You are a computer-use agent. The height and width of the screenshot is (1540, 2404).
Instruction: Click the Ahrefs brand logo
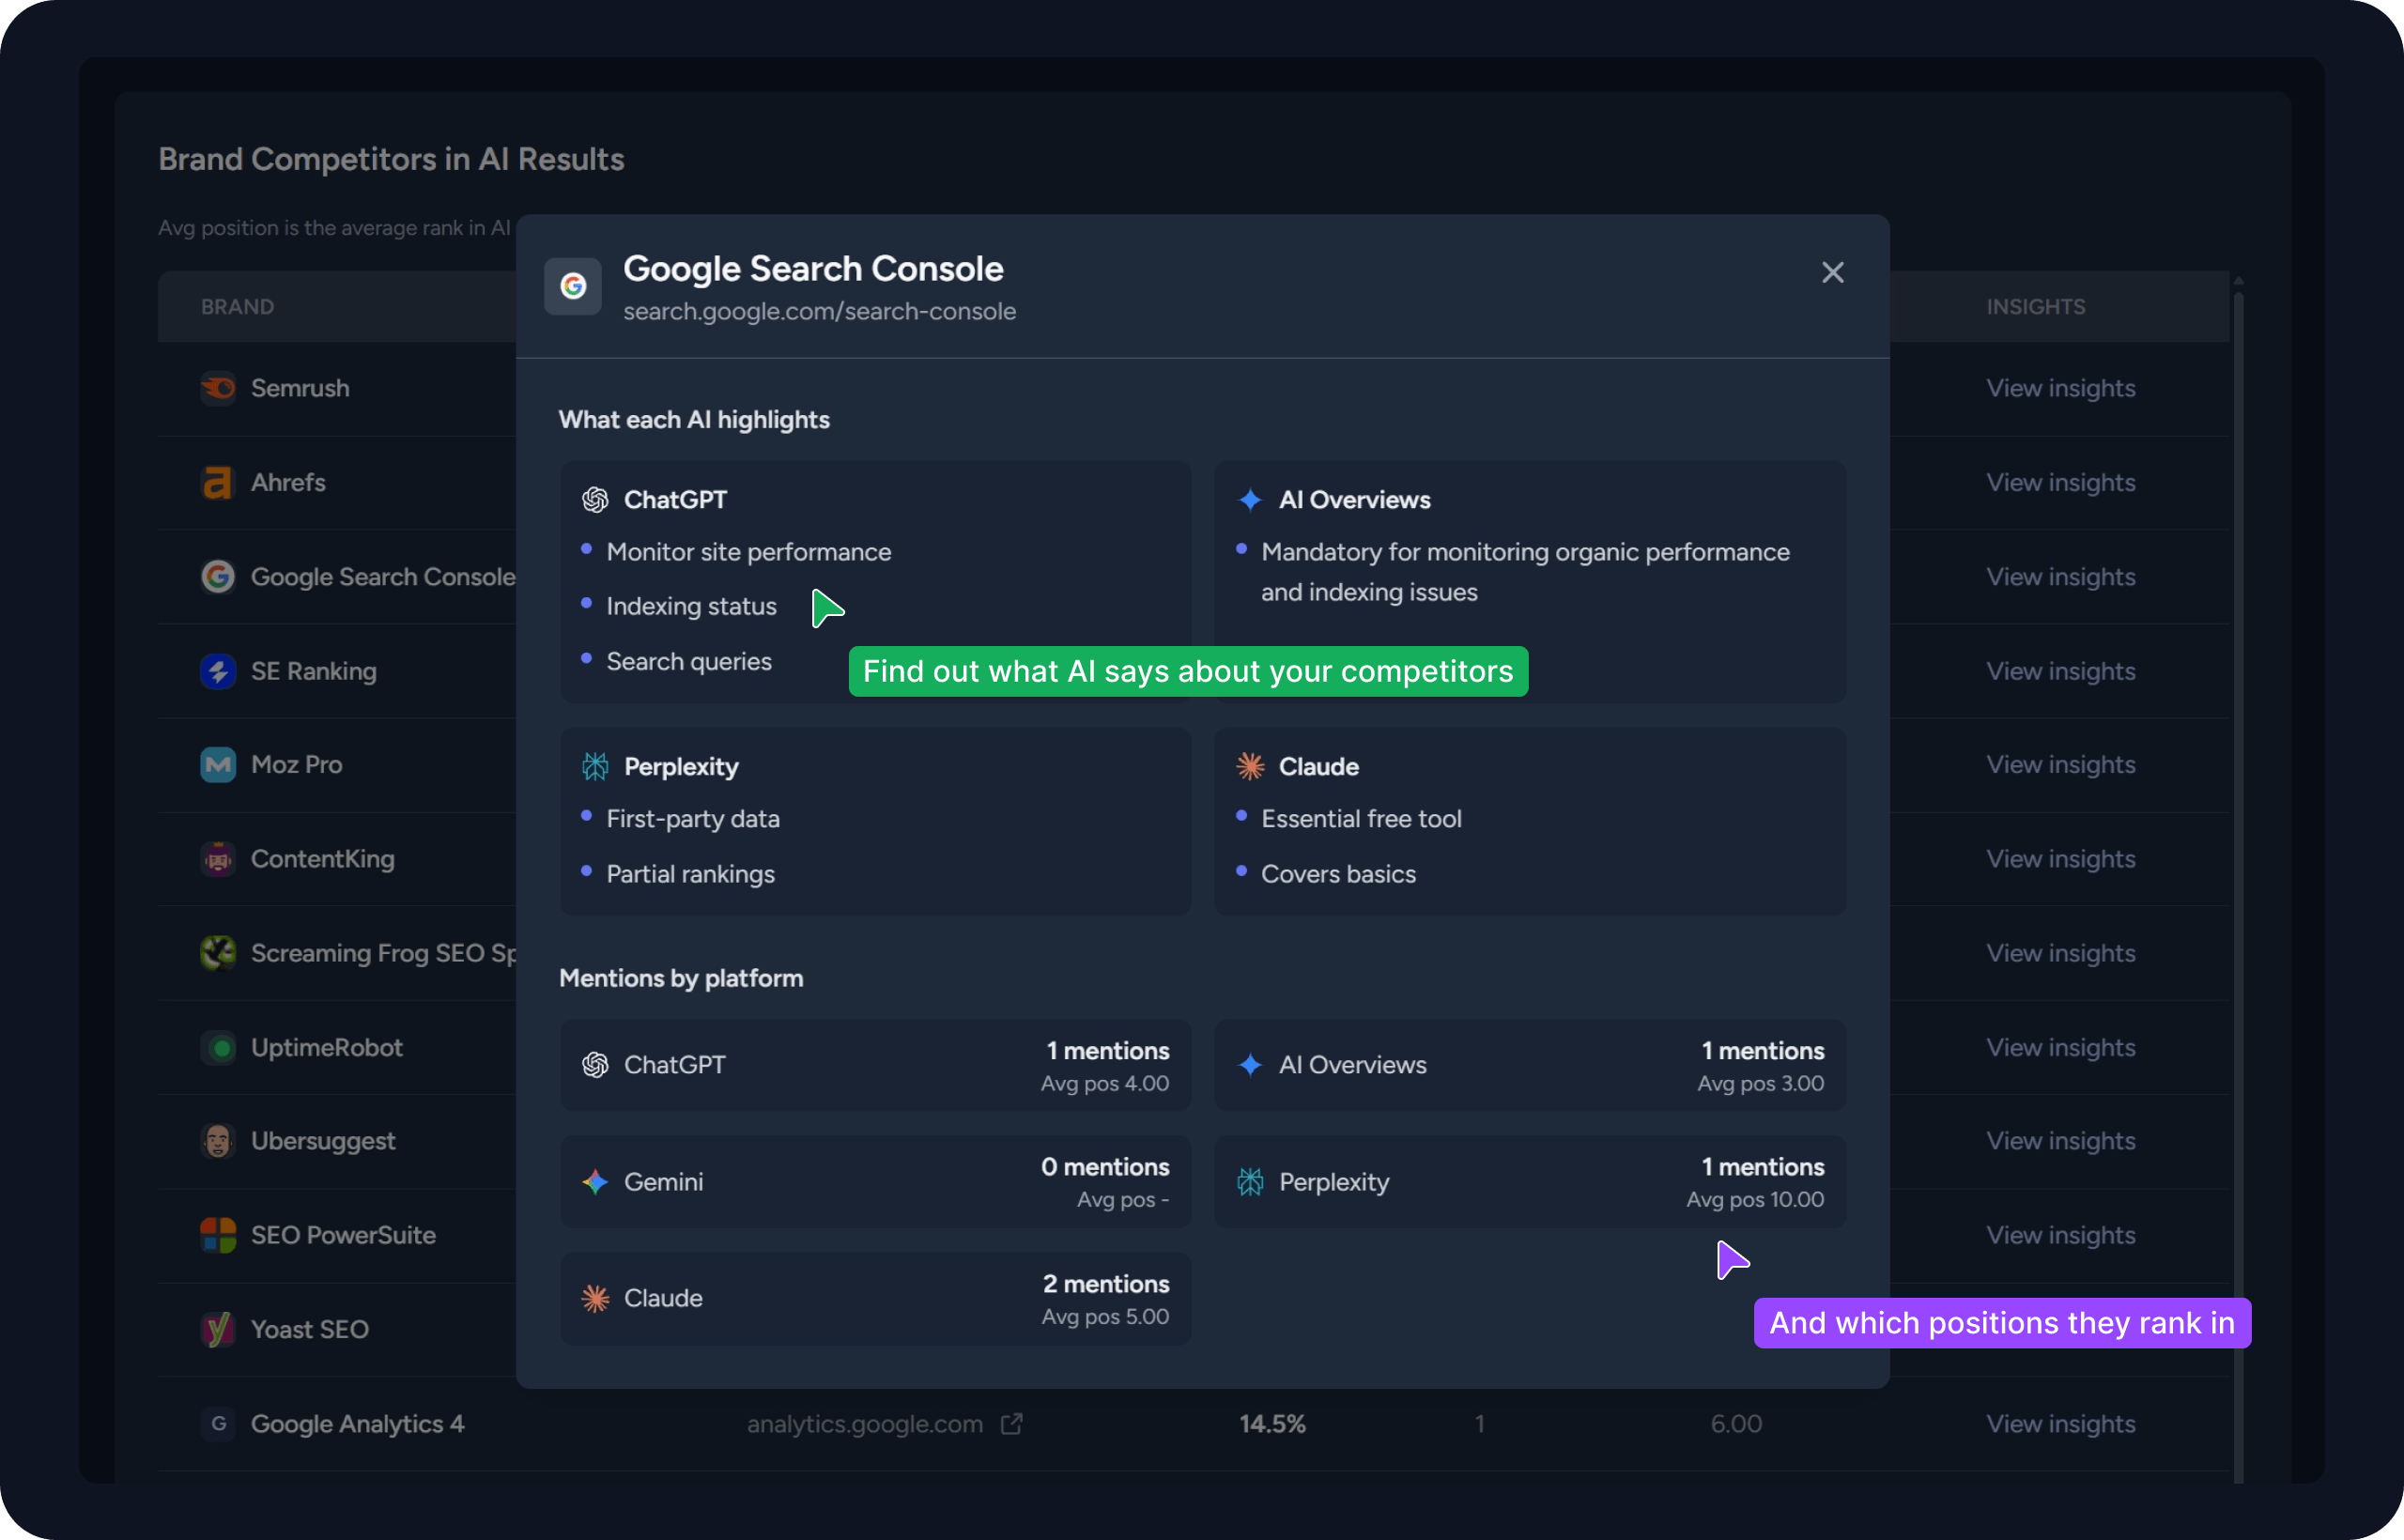(218, 482)
